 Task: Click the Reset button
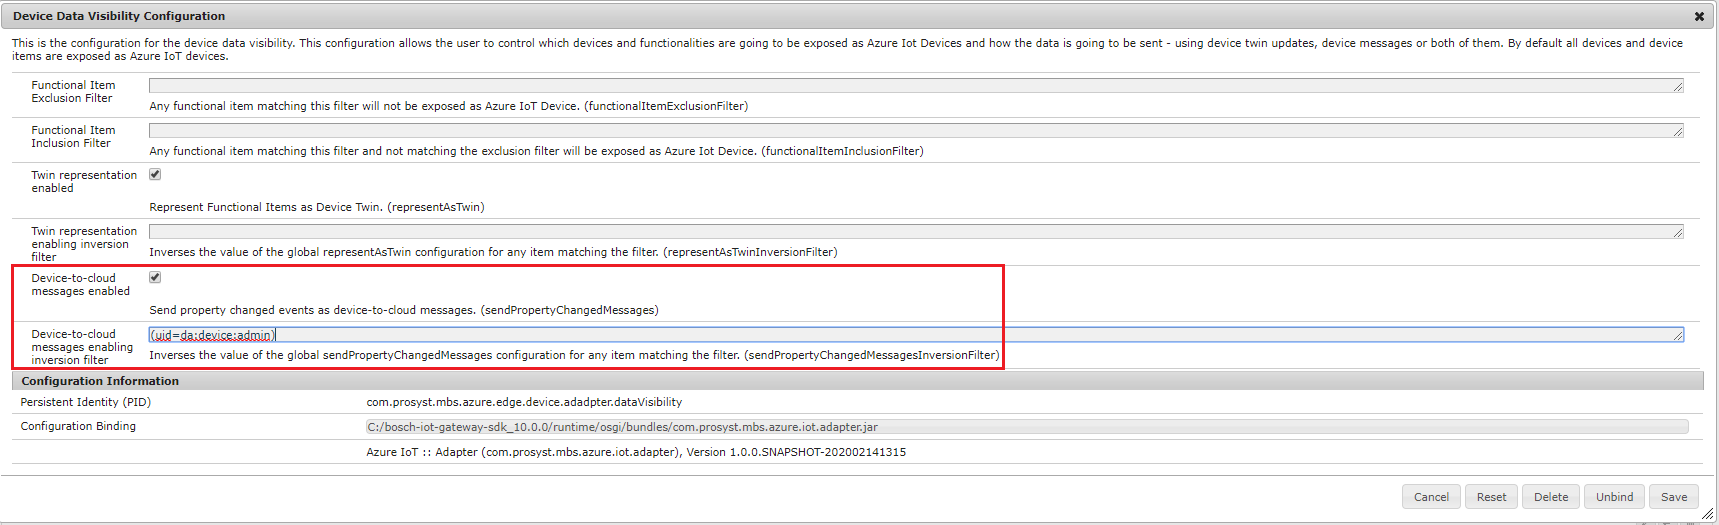pyautogui.click(x=1491, y=497)
